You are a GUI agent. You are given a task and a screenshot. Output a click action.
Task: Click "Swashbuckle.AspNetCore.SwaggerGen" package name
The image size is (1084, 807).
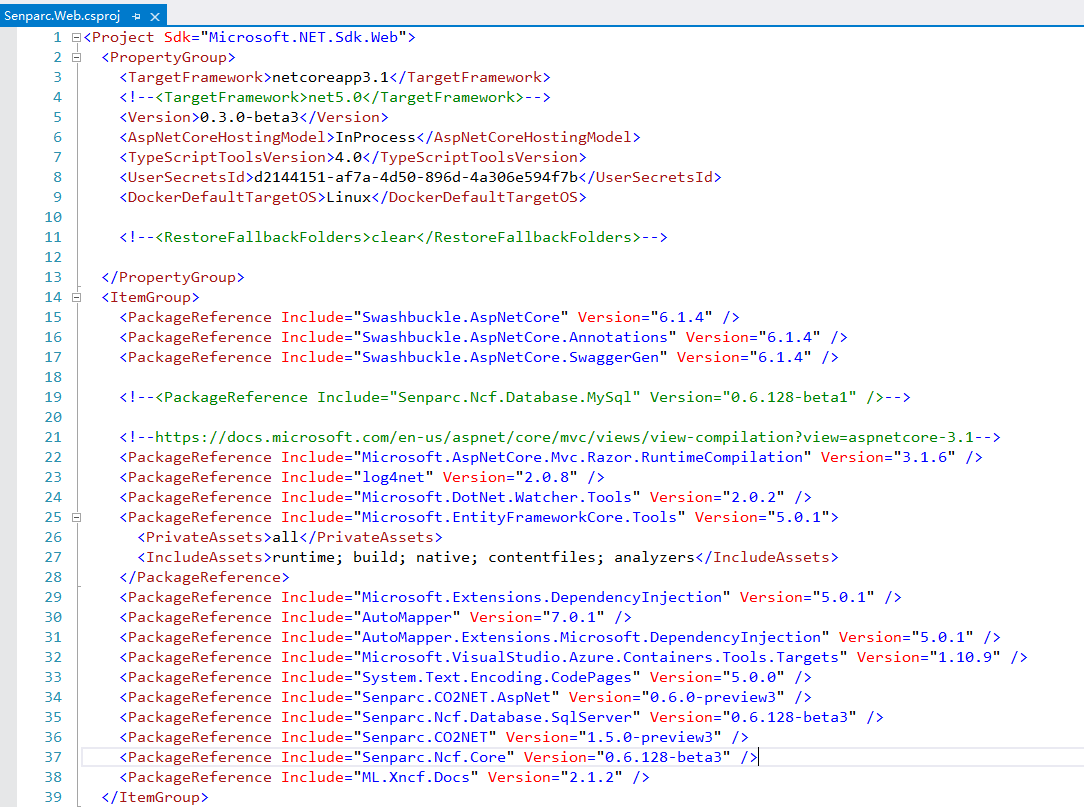[510, 358]
